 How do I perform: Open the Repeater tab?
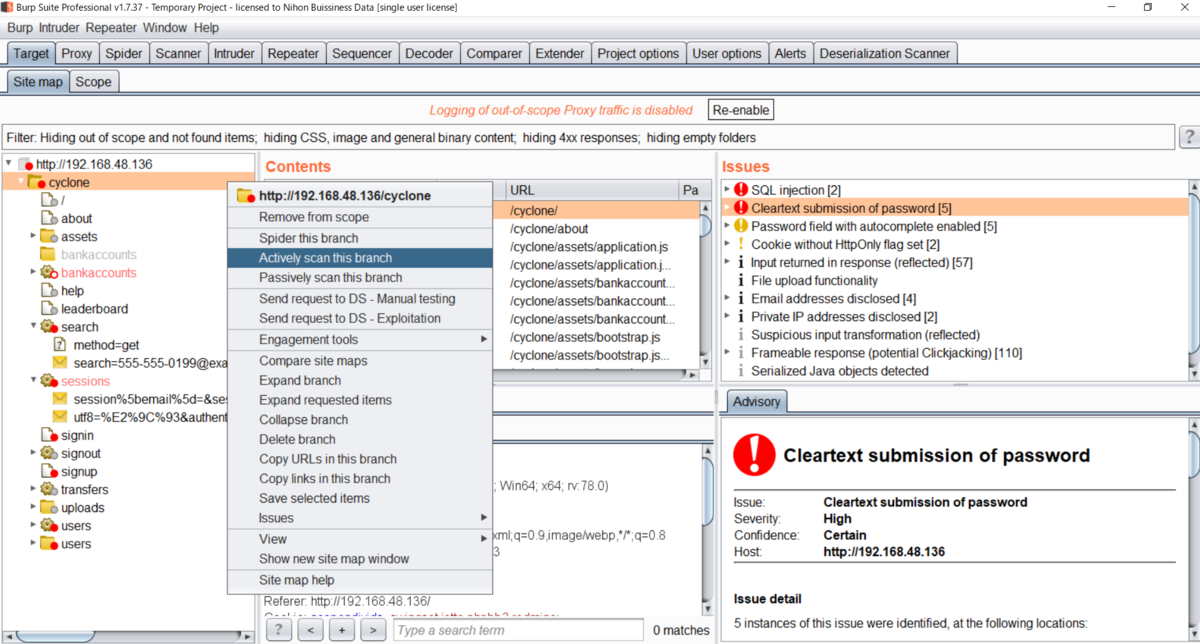coord(294,53)
